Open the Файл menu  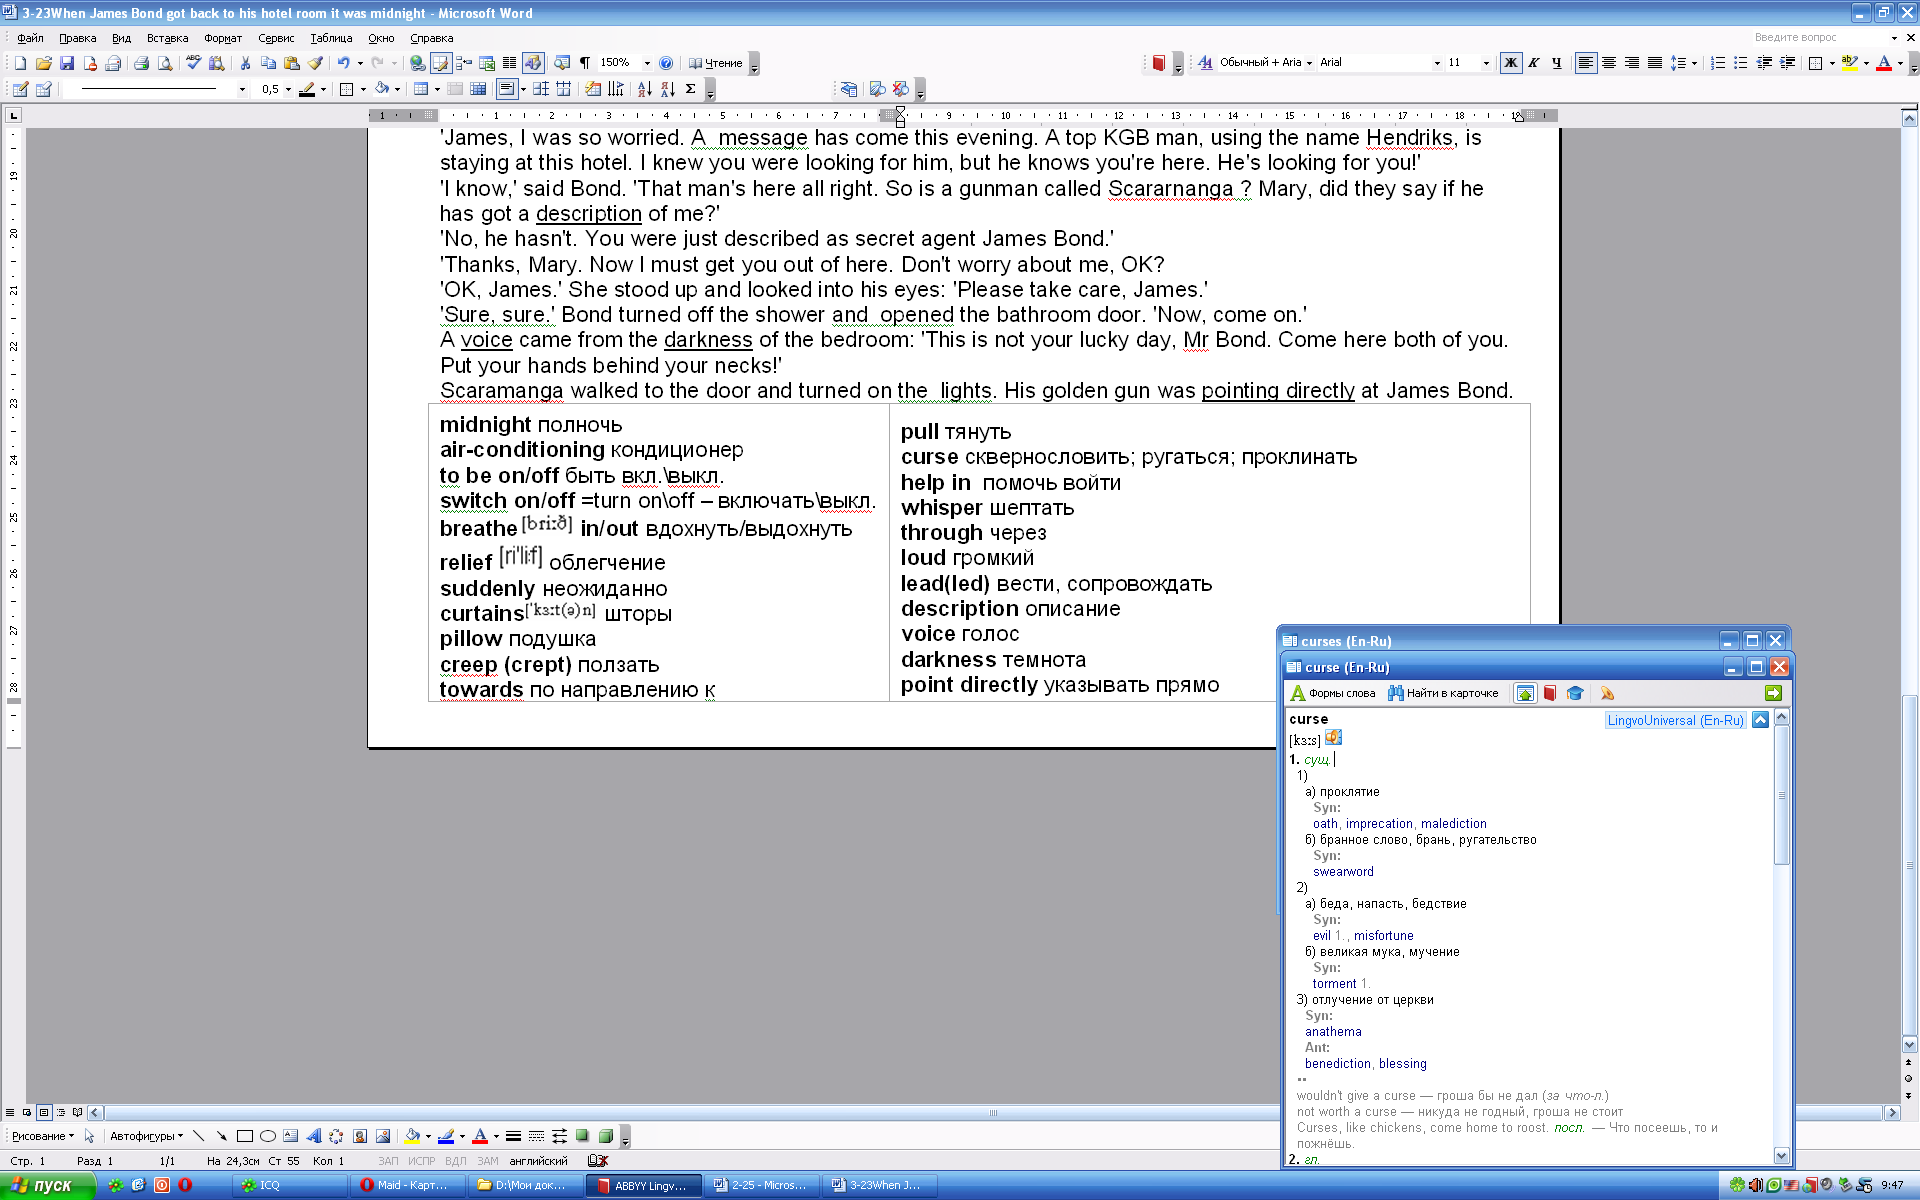30,38
